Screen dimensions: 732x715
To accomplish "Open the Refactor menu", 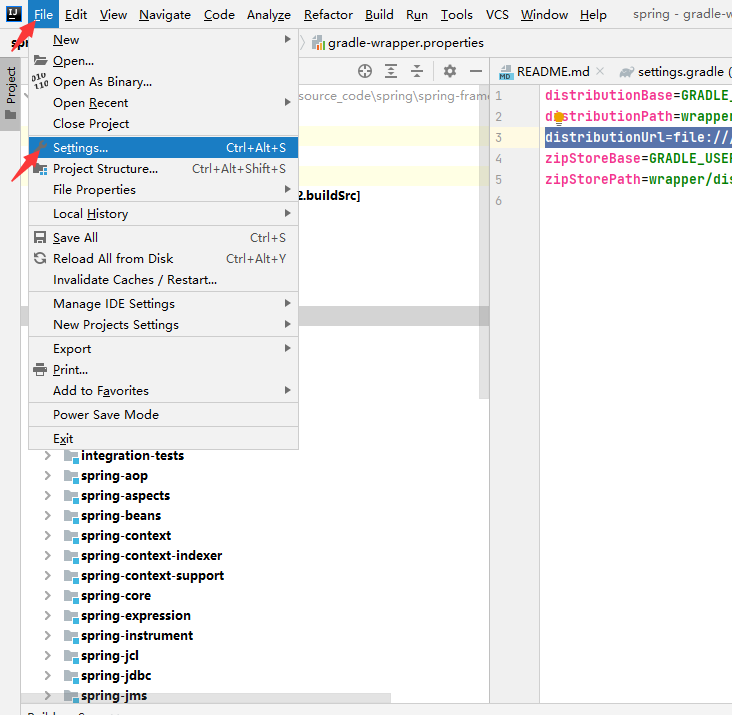I will 328,15.
